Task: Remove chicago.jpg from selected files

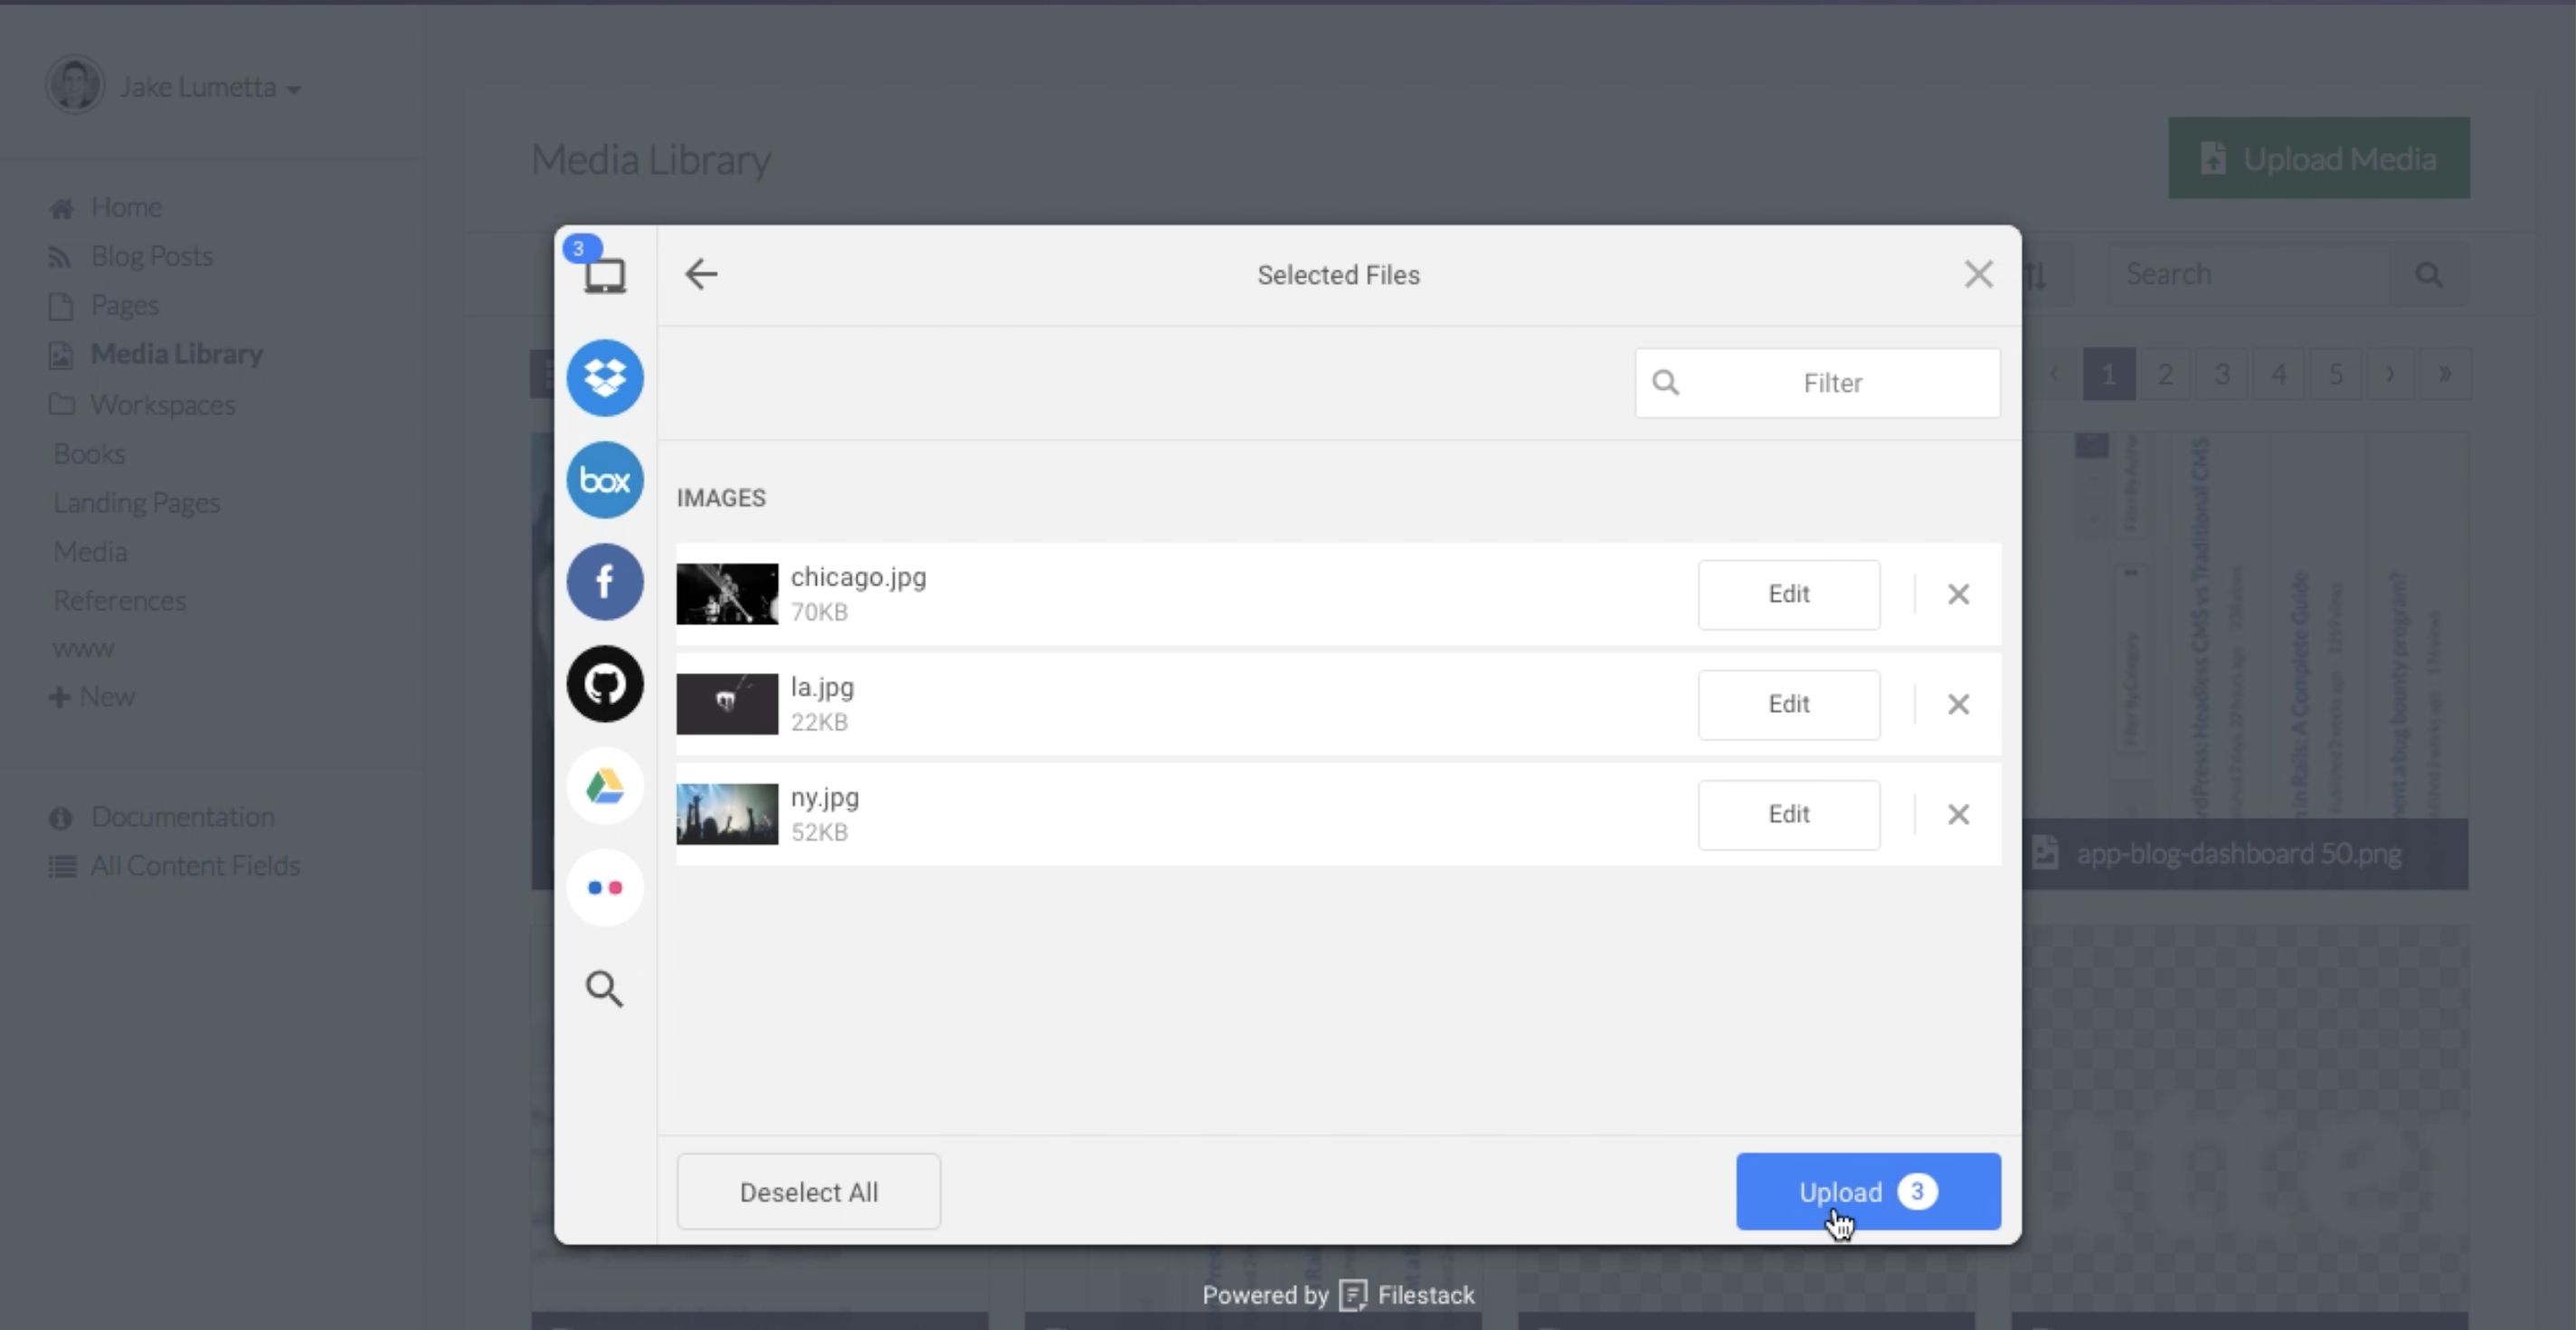Action: click(1958, 594)
